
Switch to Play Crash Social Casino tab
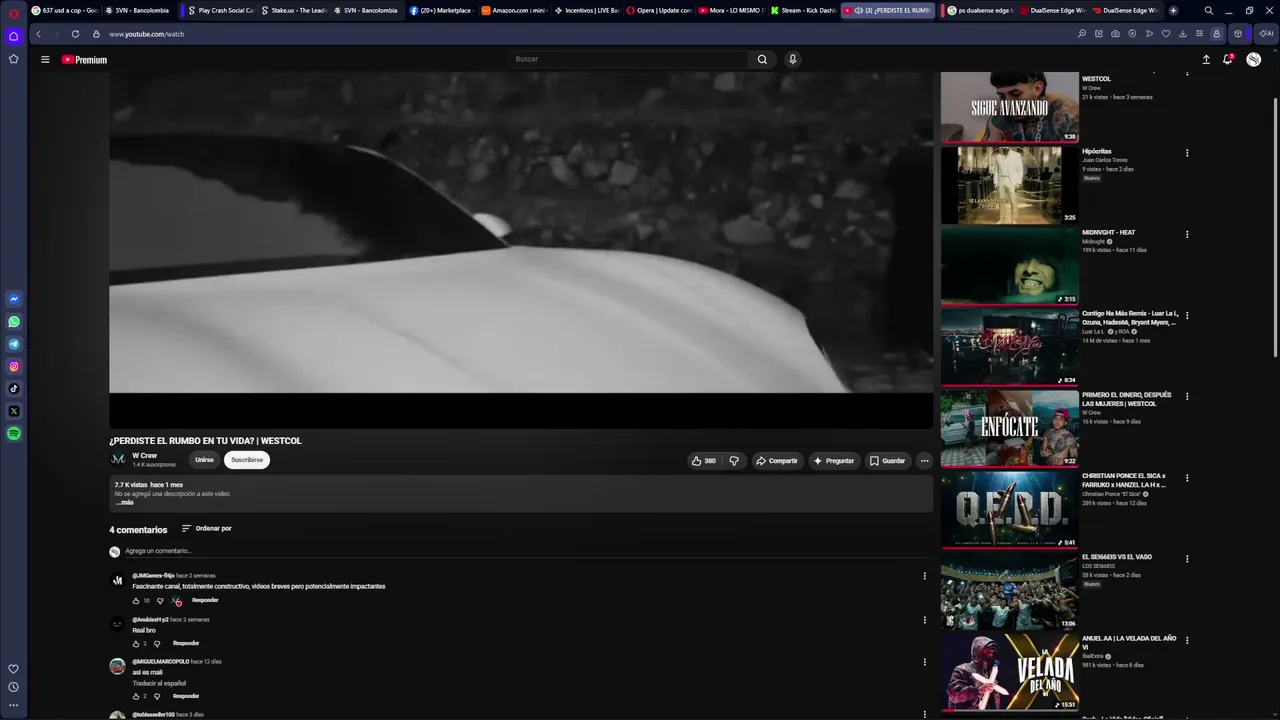tap(220, 10)
